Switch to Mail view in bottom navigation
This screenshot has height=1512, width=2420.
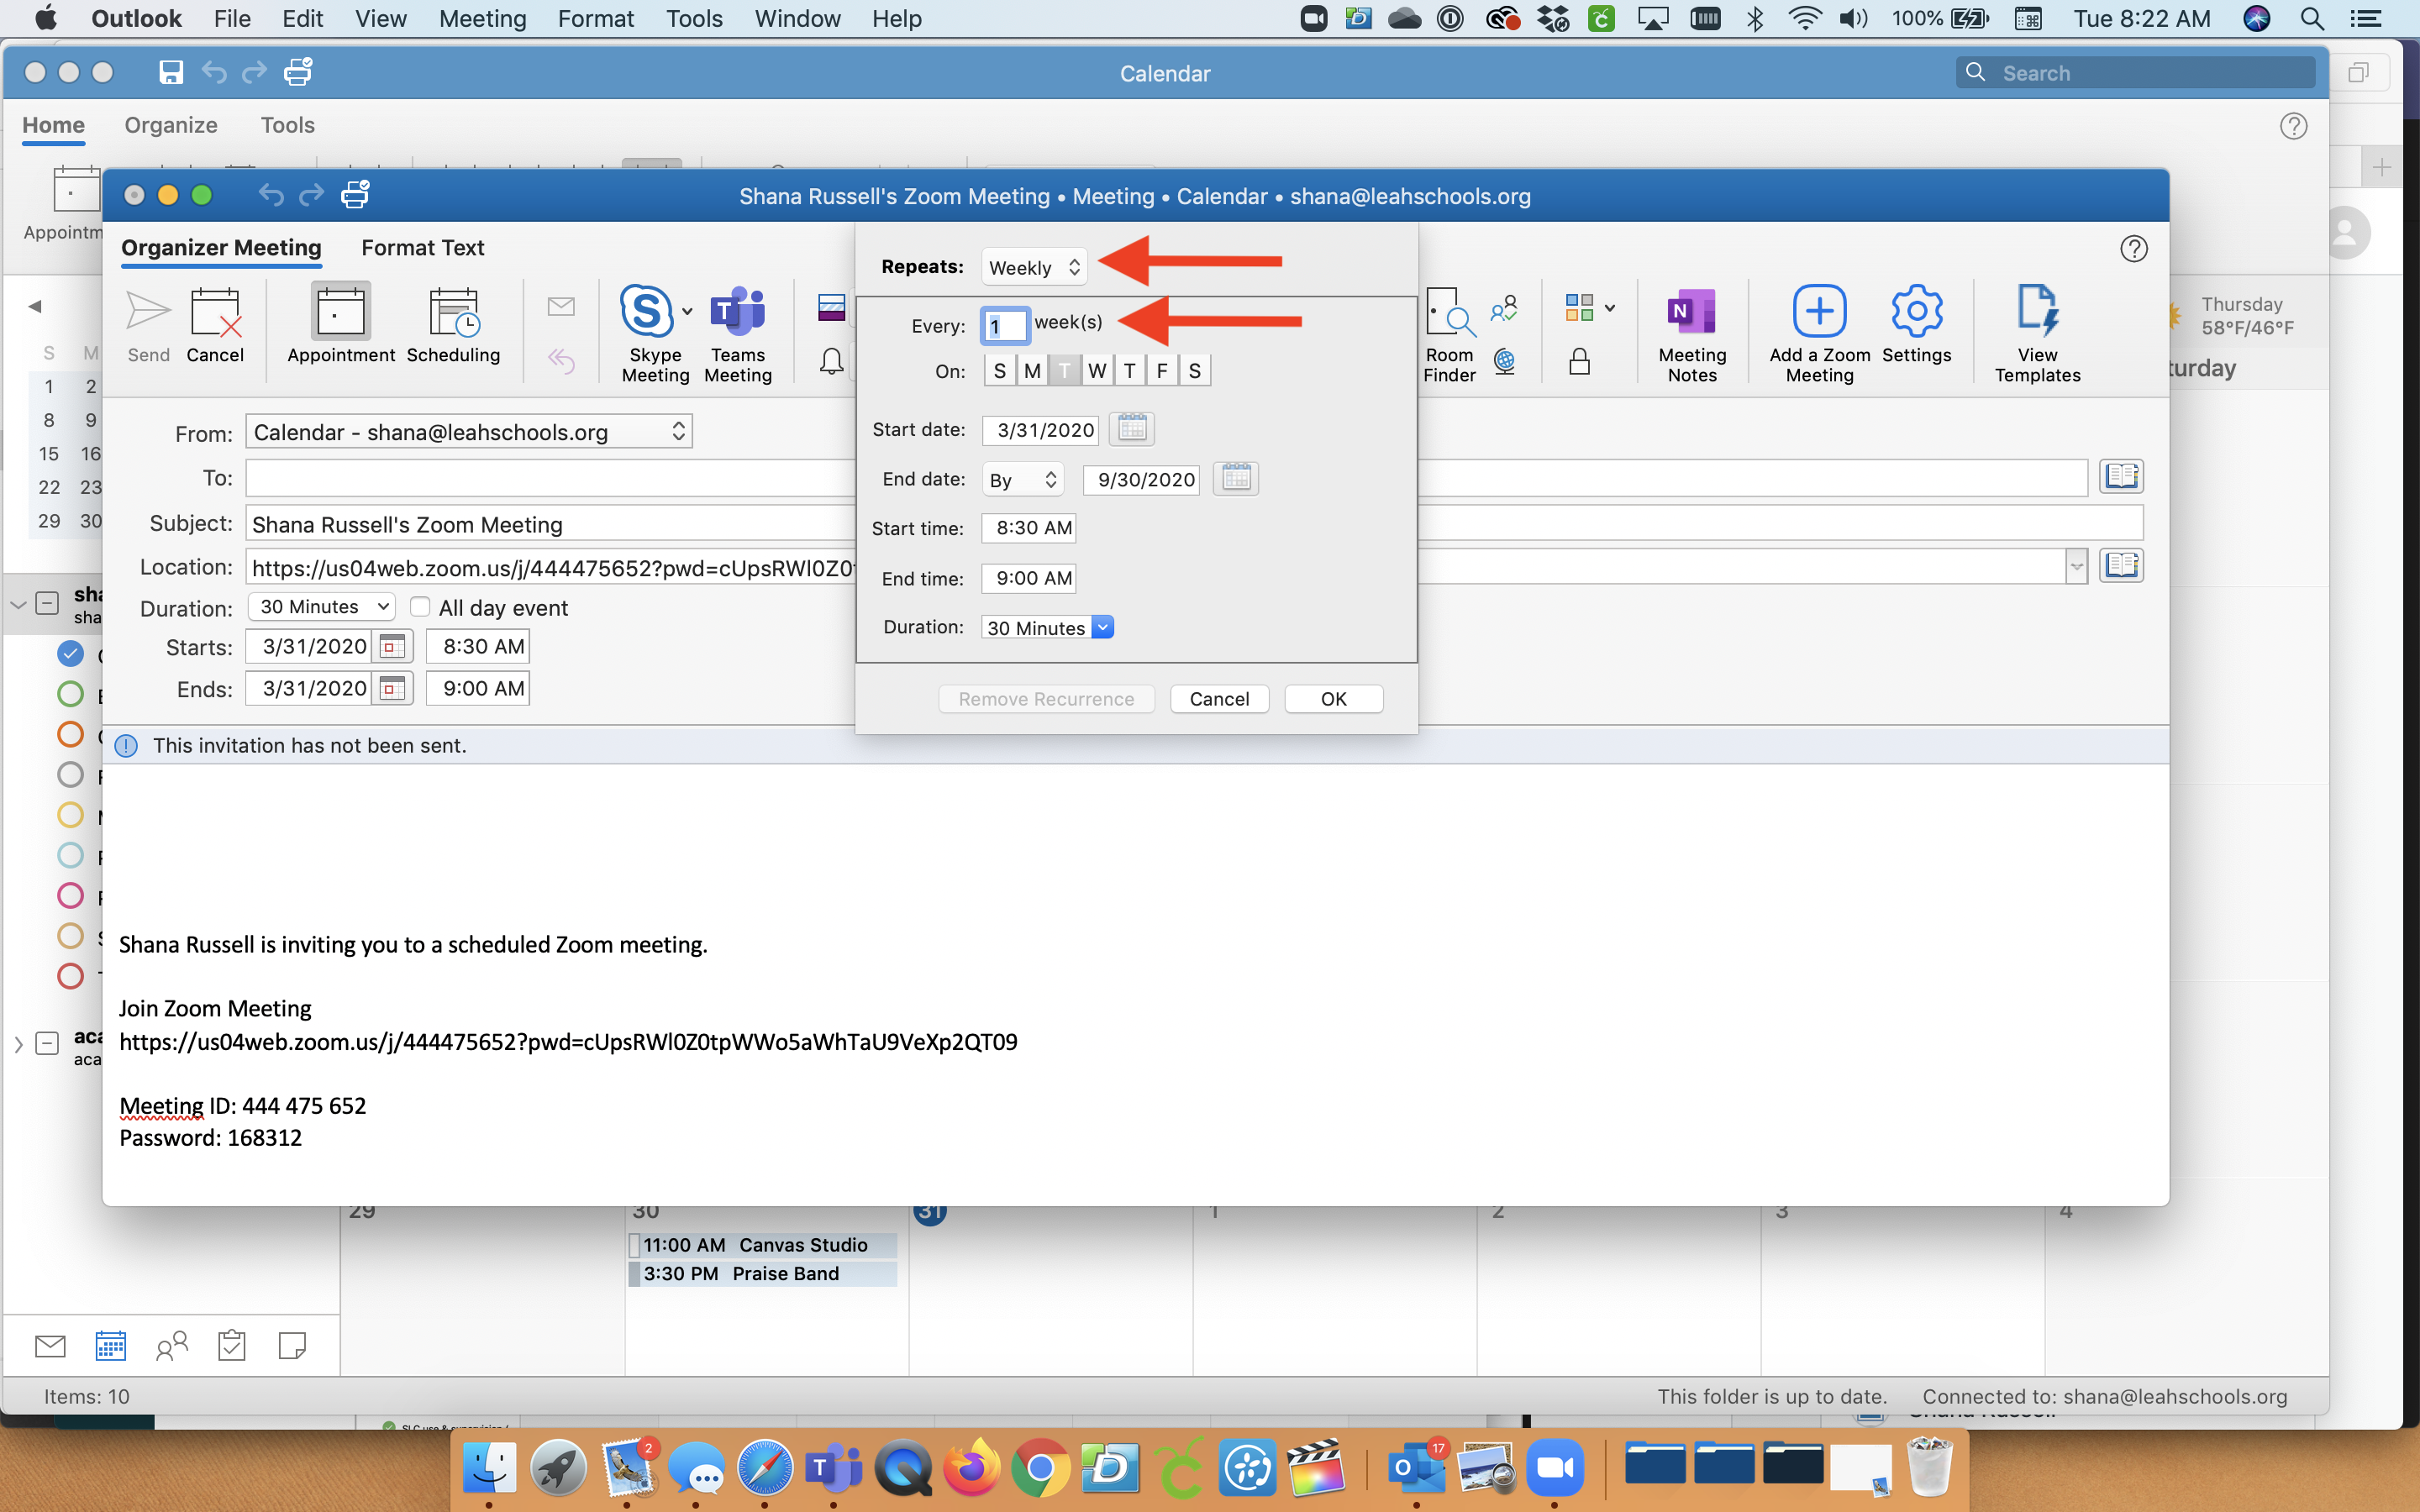[50, 1346]
